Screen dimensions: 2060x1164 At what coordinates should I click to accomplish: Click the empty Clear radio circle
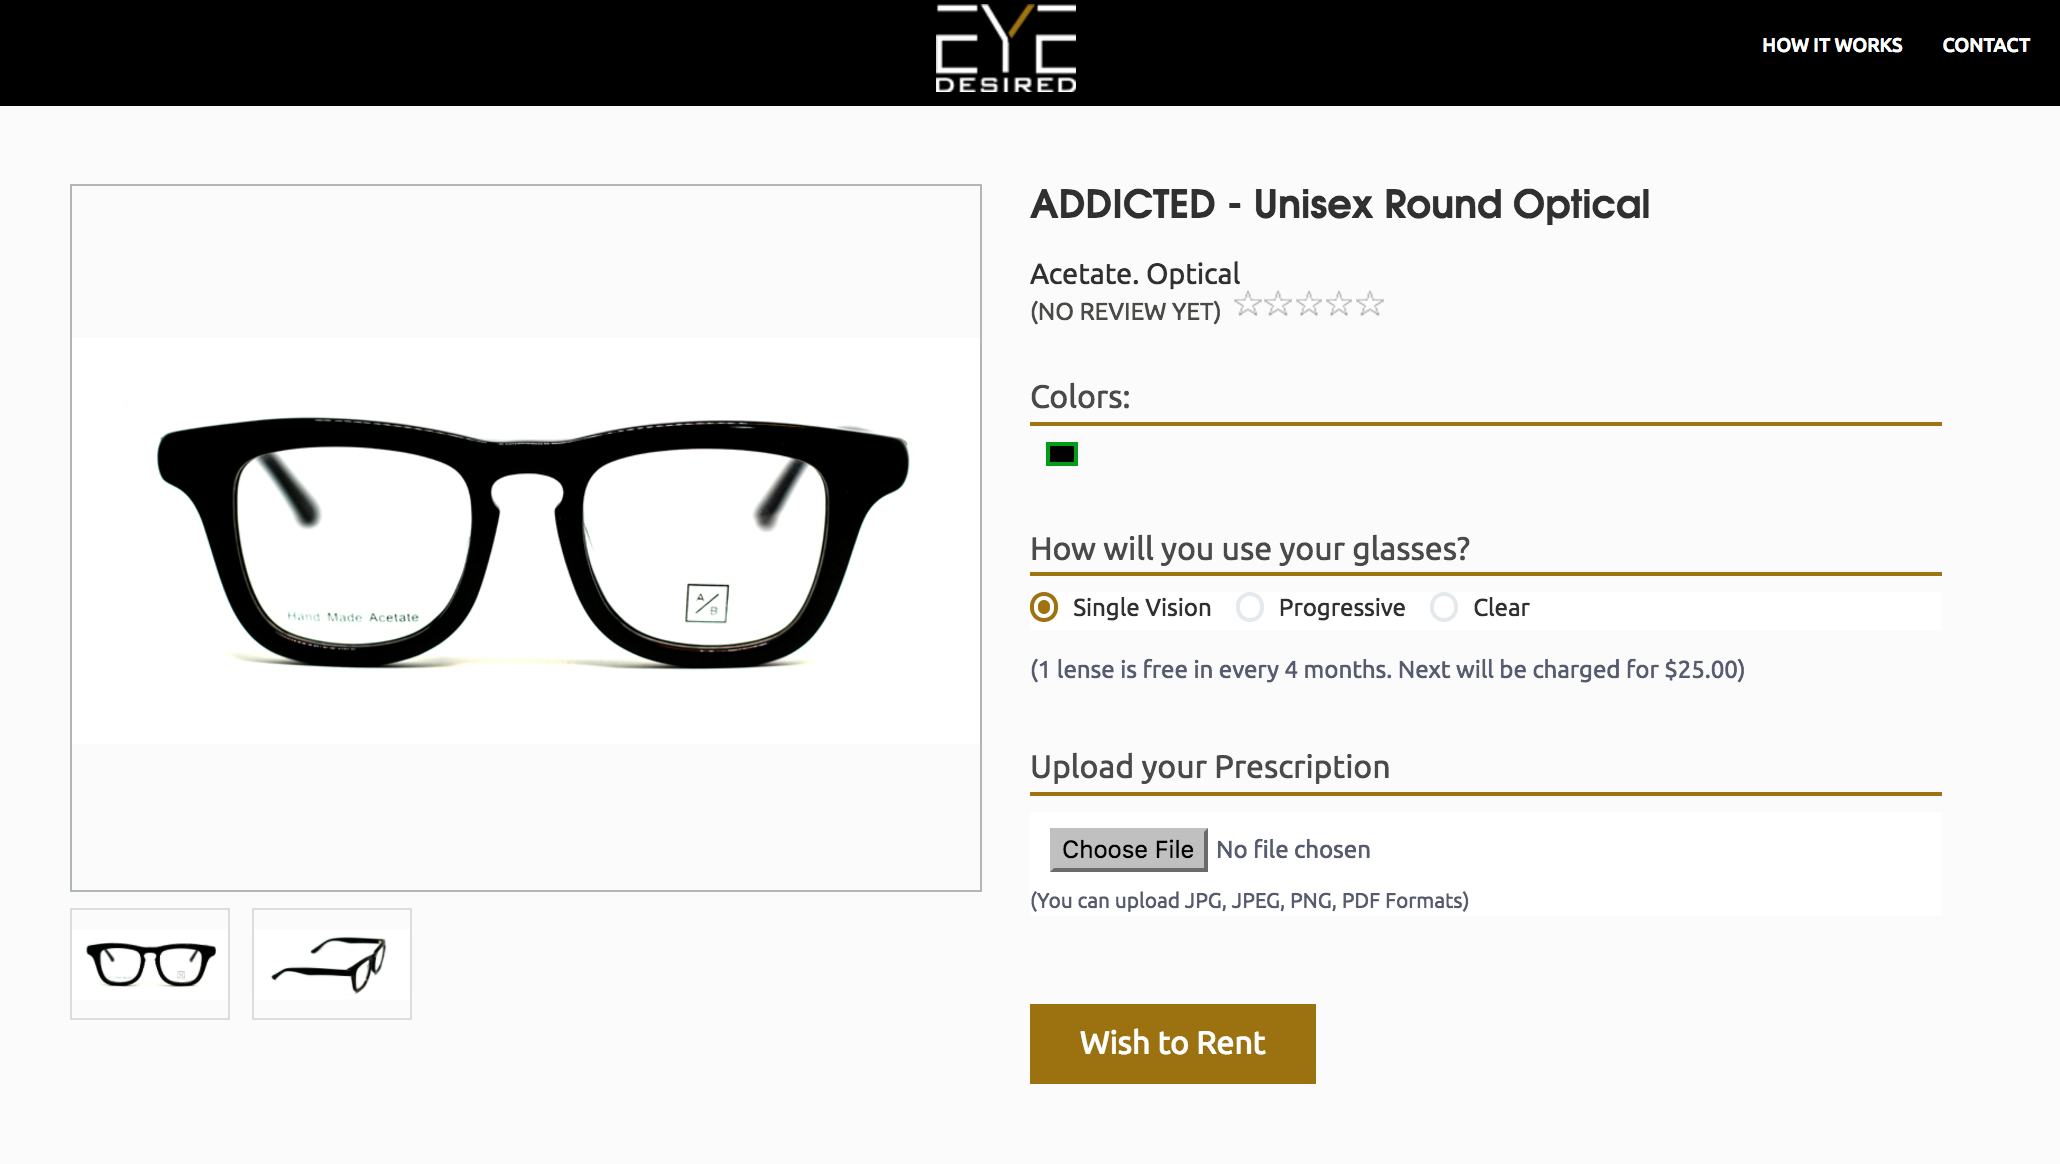tap(1444, 607)
